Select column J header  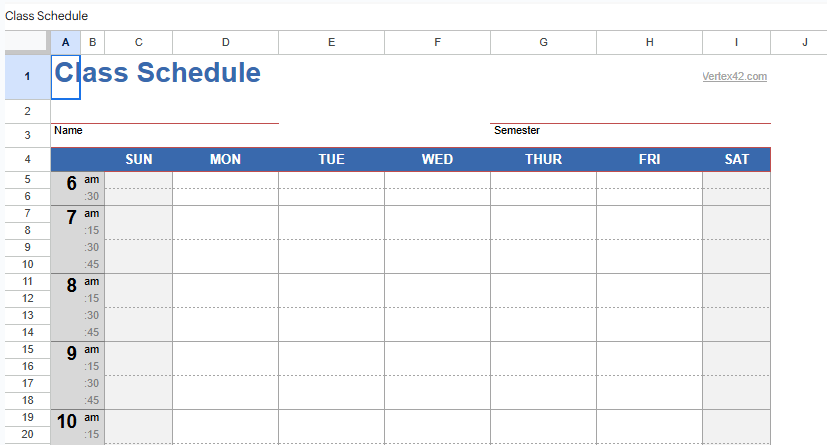804,42
